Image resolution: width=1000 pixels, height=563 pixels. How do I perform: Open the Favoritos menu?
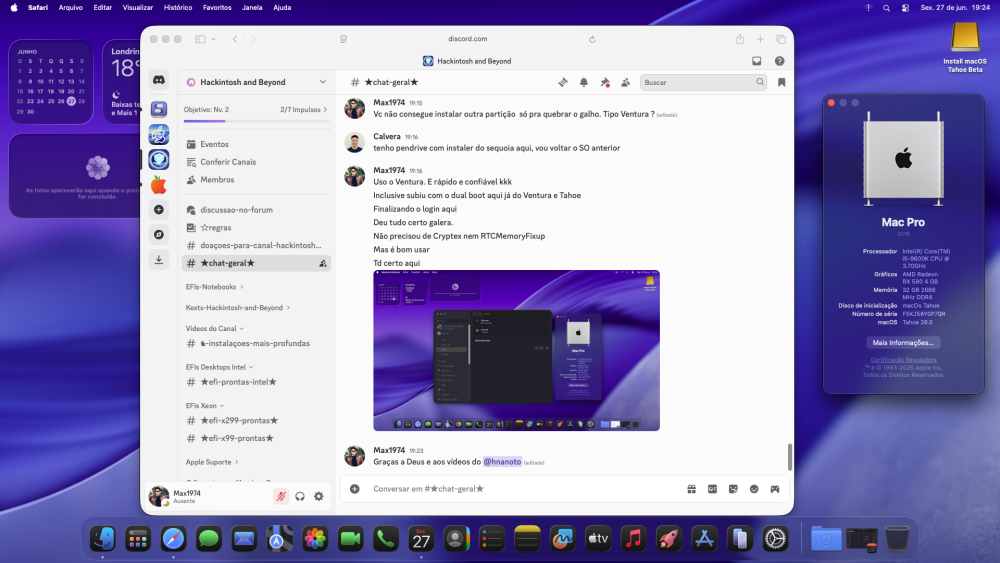click(x=217, y=8)
